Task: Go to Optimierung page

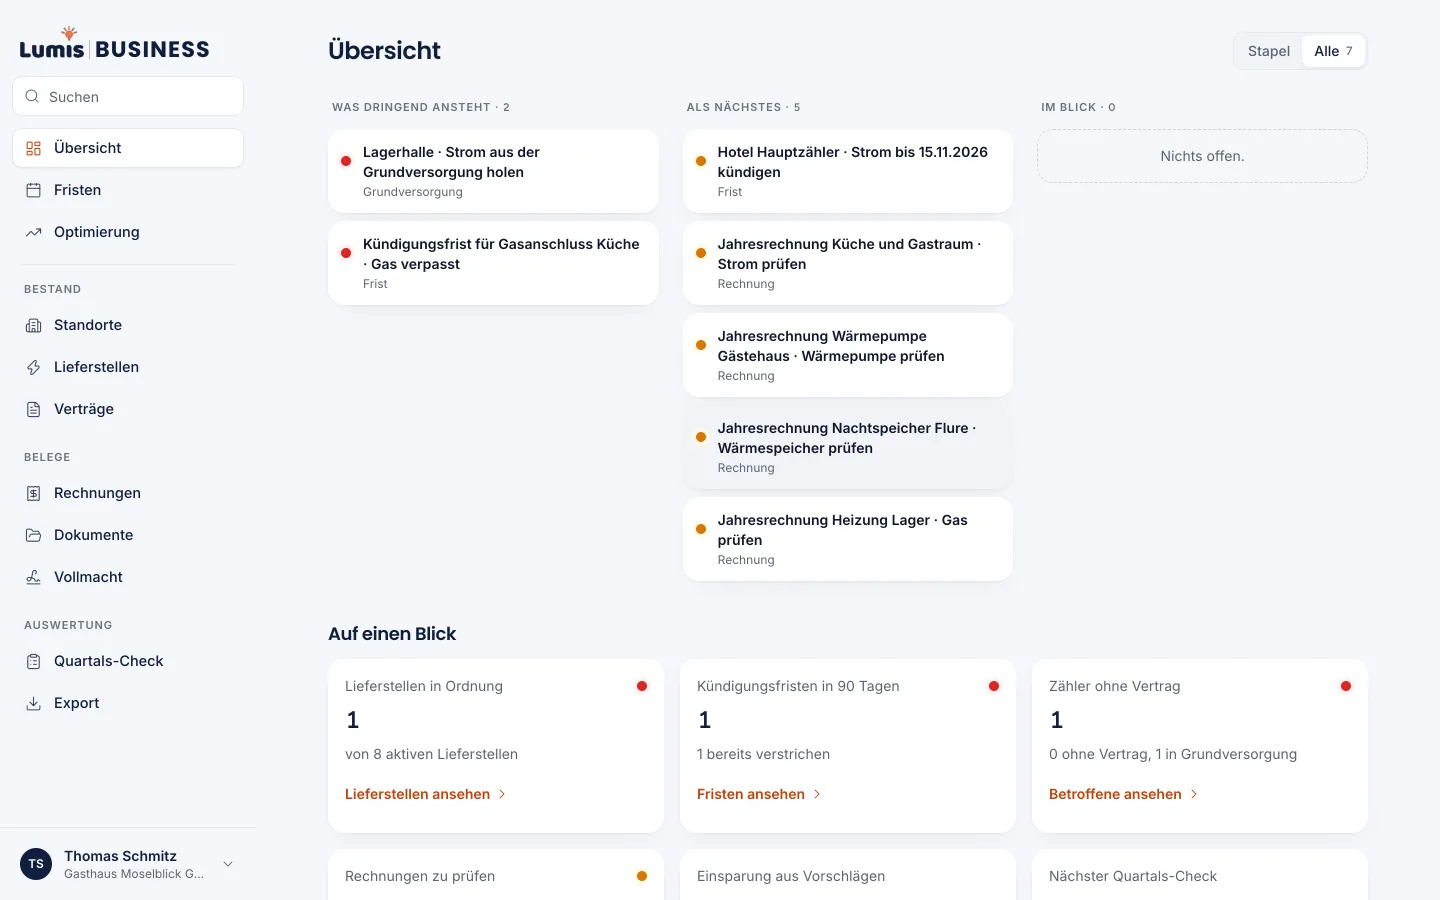Action: coord(128,232)
